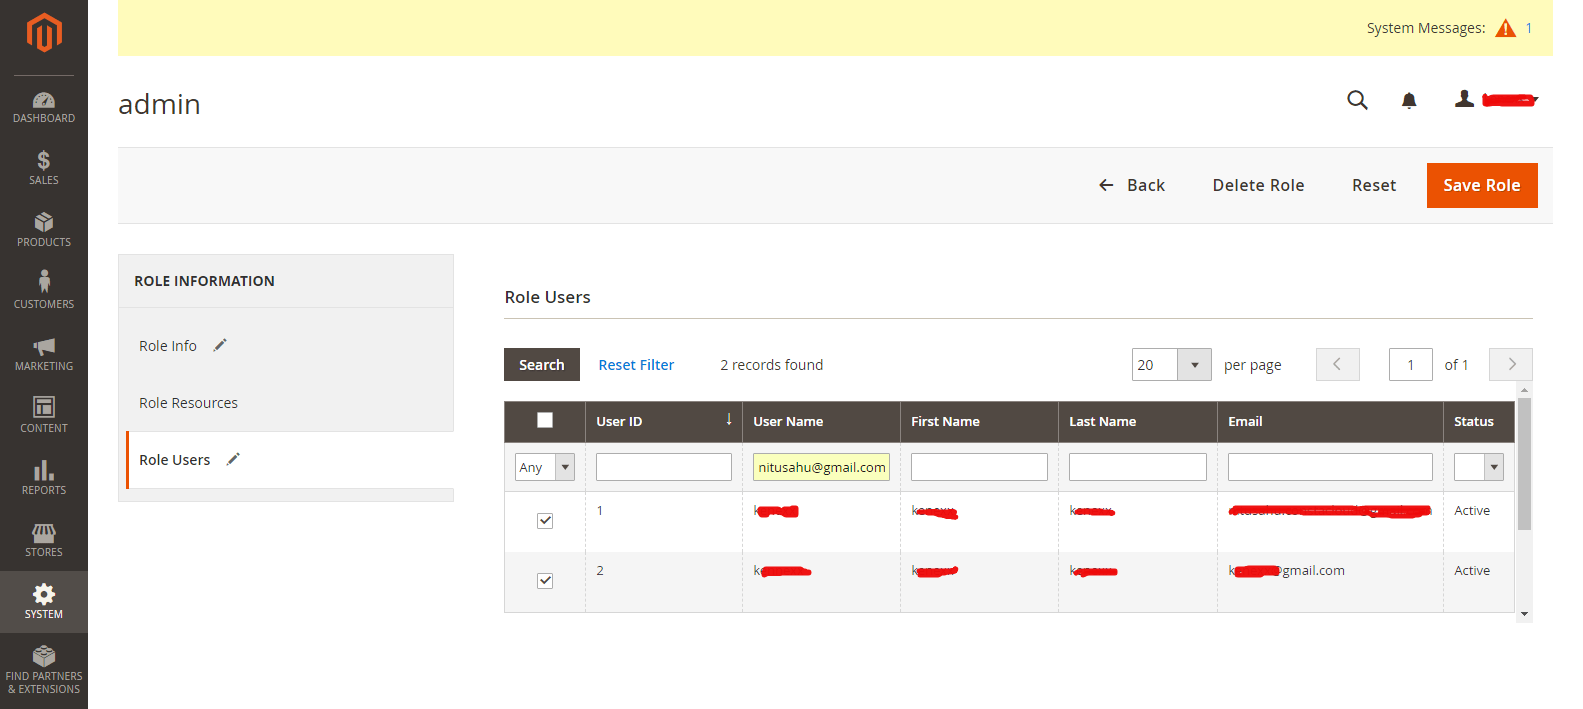Click the grid vertical scrollbar thumb
Screen dimensions: 1583x709
(1524, 464)
